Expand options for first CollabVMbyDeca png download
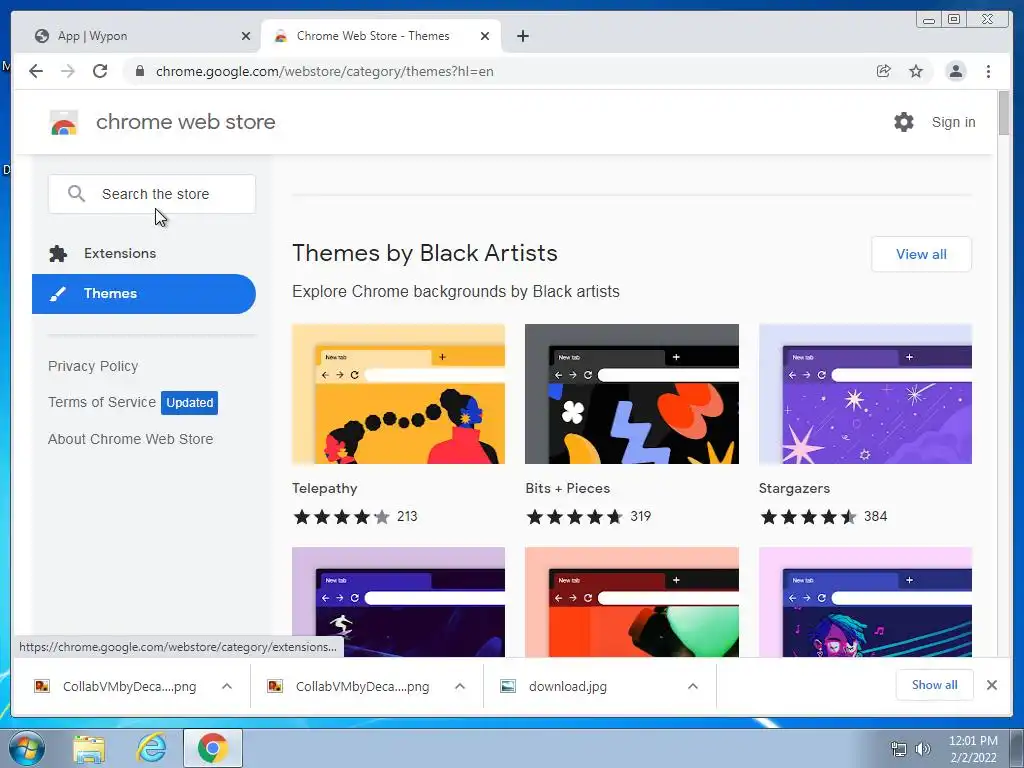Image resolution: width=1024 pixels, height=768 pixels. tap(227, 686)
